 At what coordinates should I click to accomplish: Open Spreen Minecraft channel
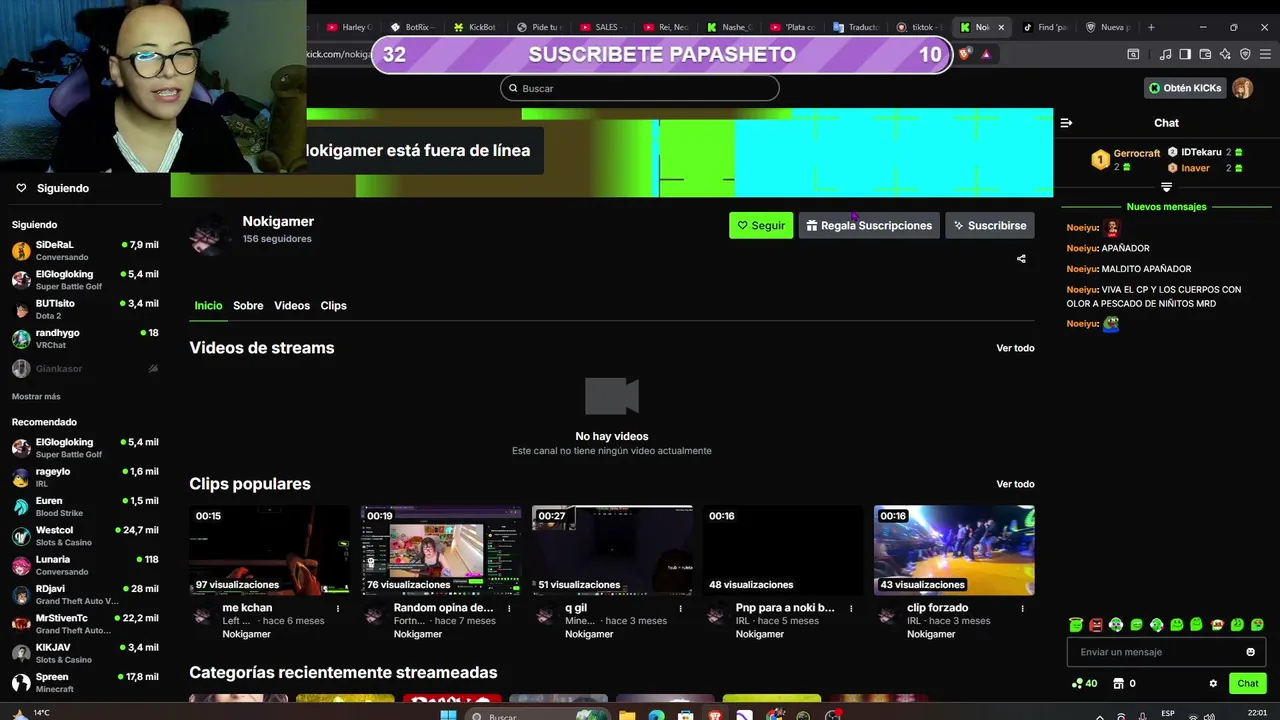click(x=85, y=683)
